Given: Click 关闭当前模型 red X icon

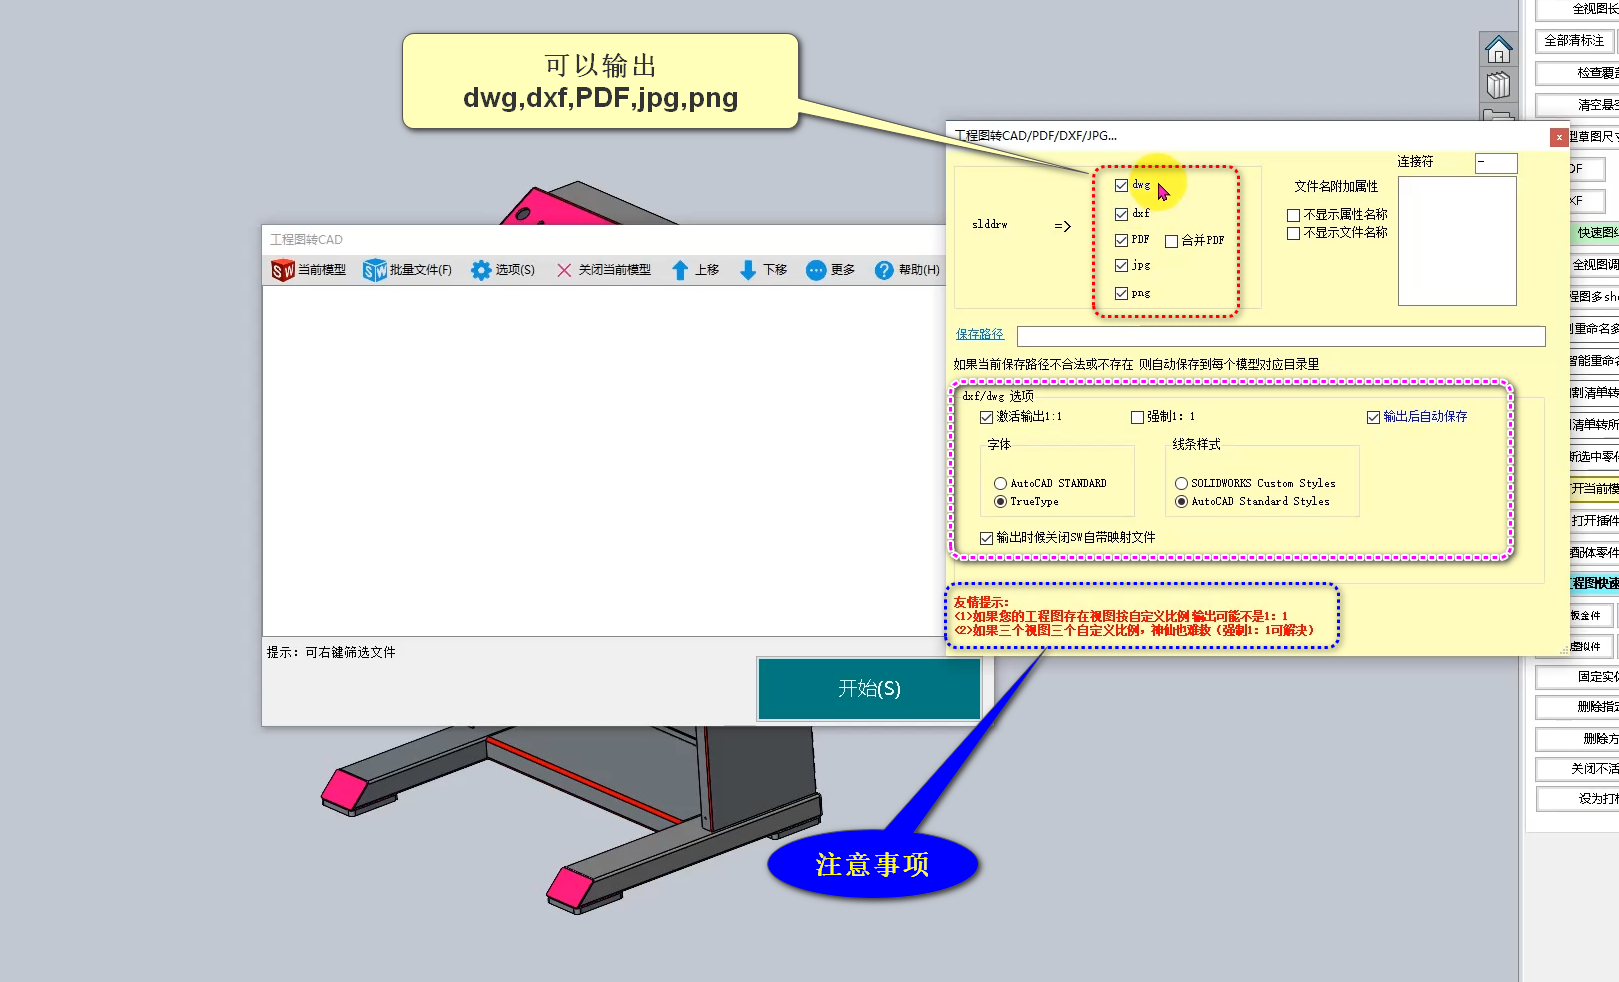Looking at the screenshot, I should pos(564,270).
